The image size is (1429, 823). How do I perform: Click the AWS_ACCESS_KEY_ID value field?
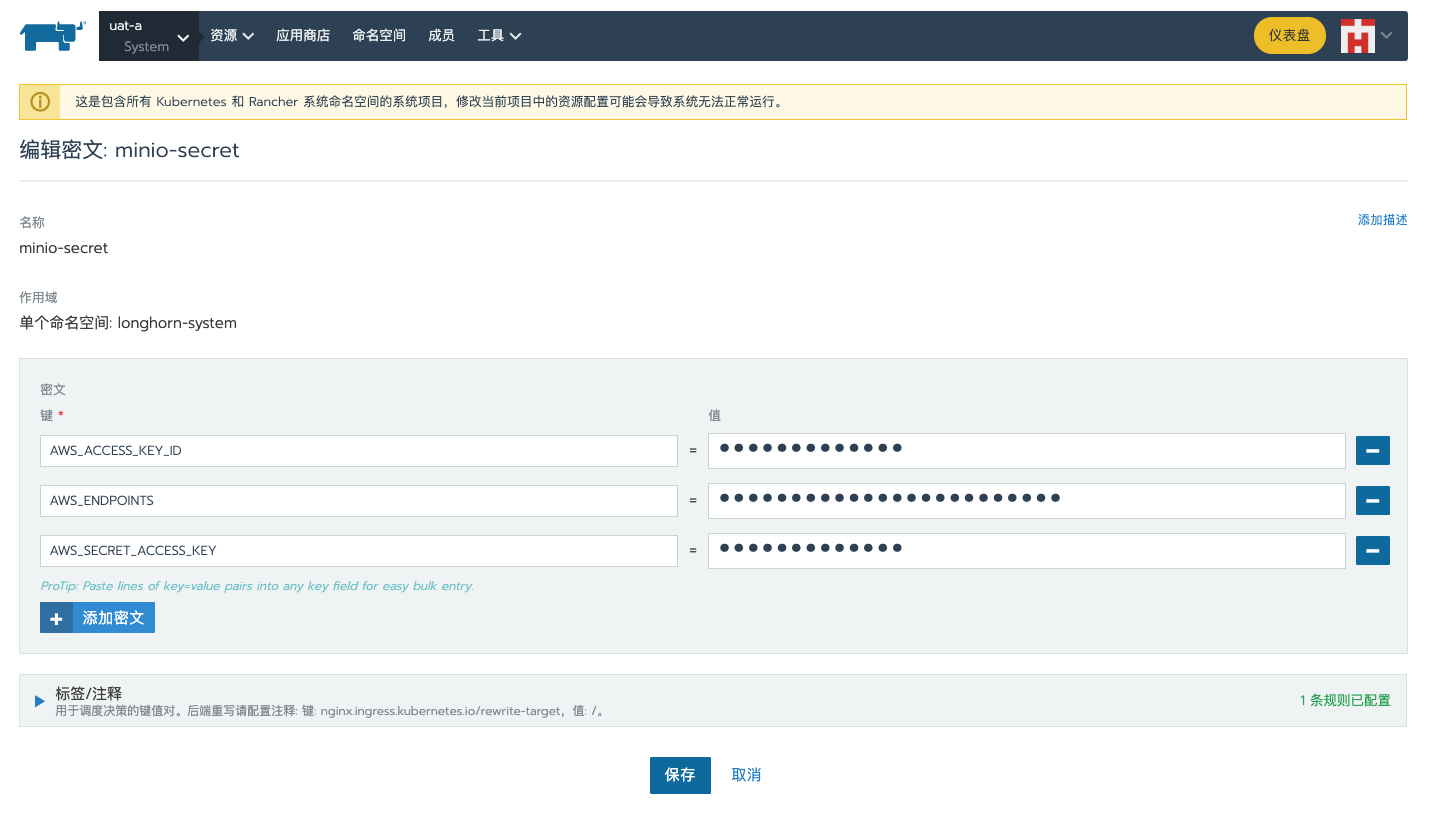(1027, 451)
